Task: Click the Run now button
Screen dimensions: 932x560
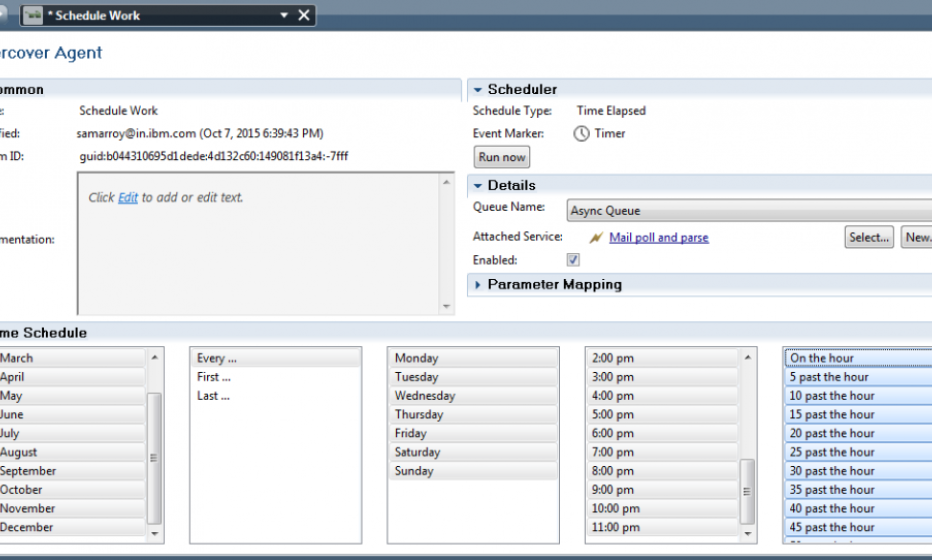Action: [x=501, y=157]
